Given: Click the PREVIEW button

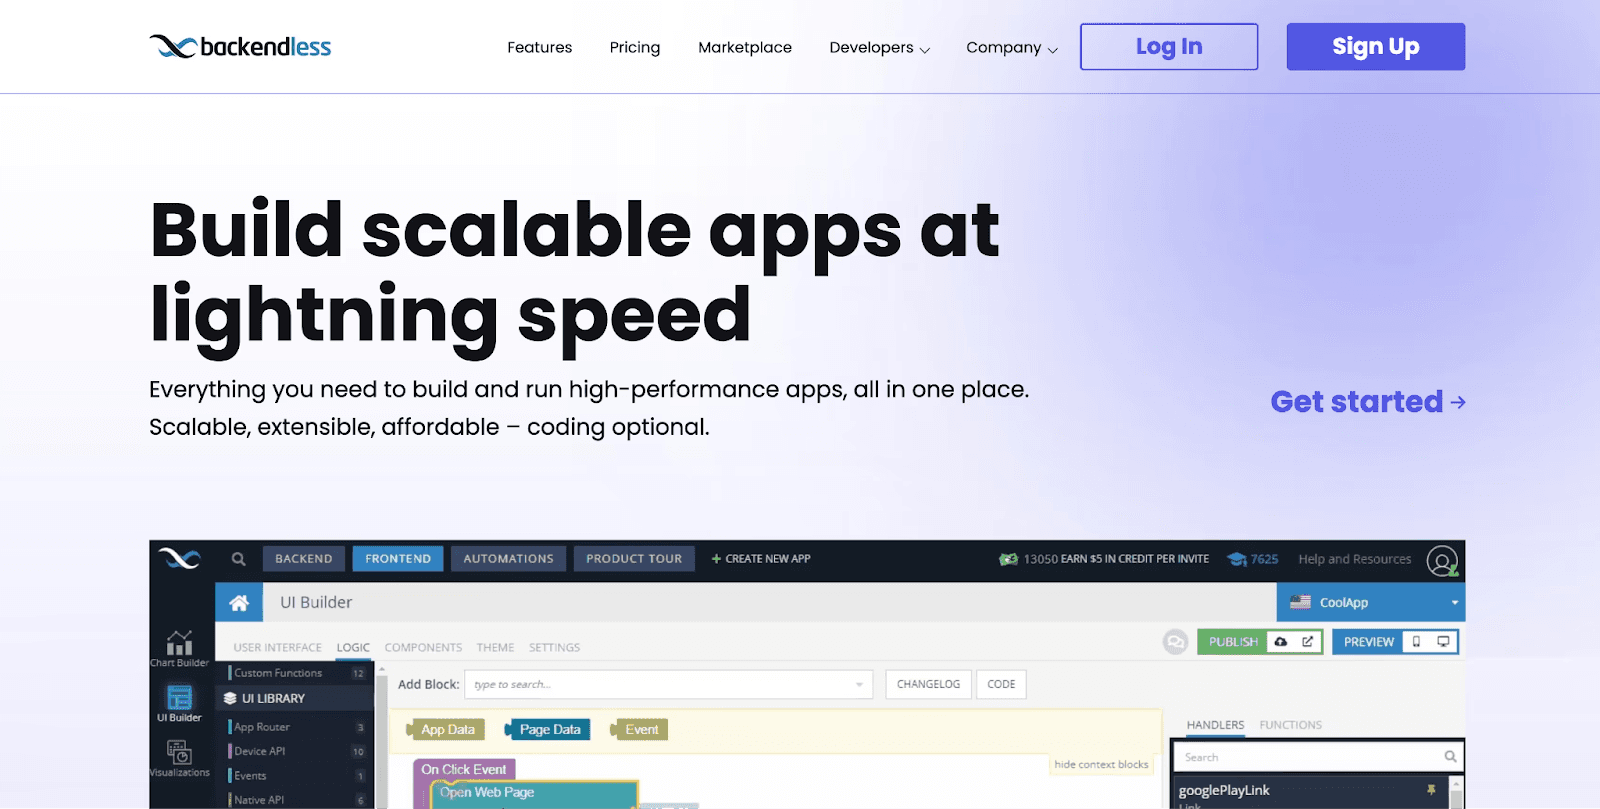Looking at the screenshot, I should coord(1368,642).
